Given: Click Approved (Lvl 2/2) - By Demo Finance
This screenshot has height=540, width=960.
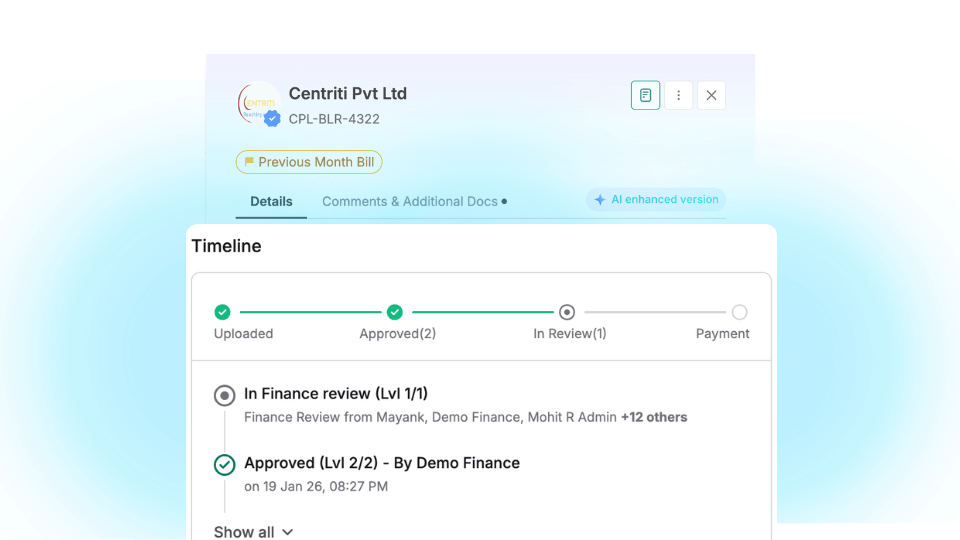Looking at the screenshot, I should coord(381,463).
